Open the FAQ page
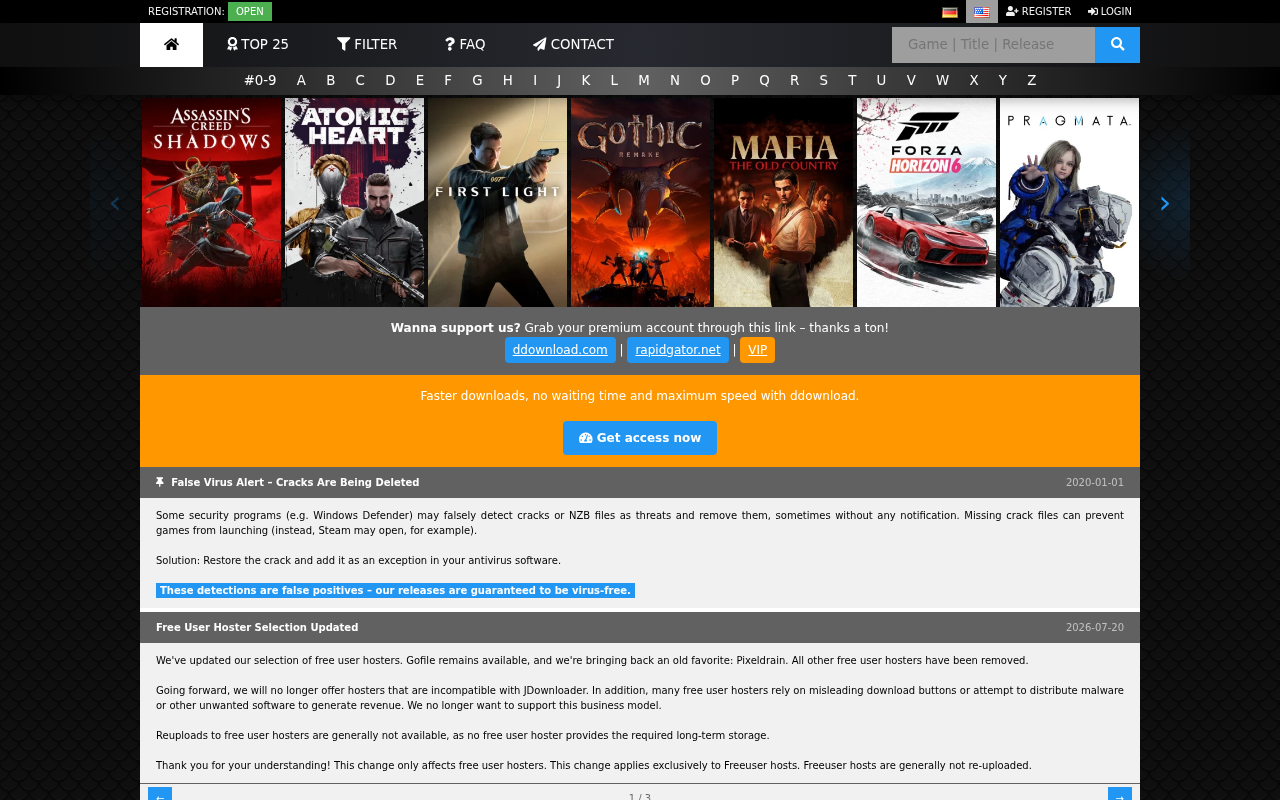The height and width of the screenshot is (800, 1280). point(465,45)
